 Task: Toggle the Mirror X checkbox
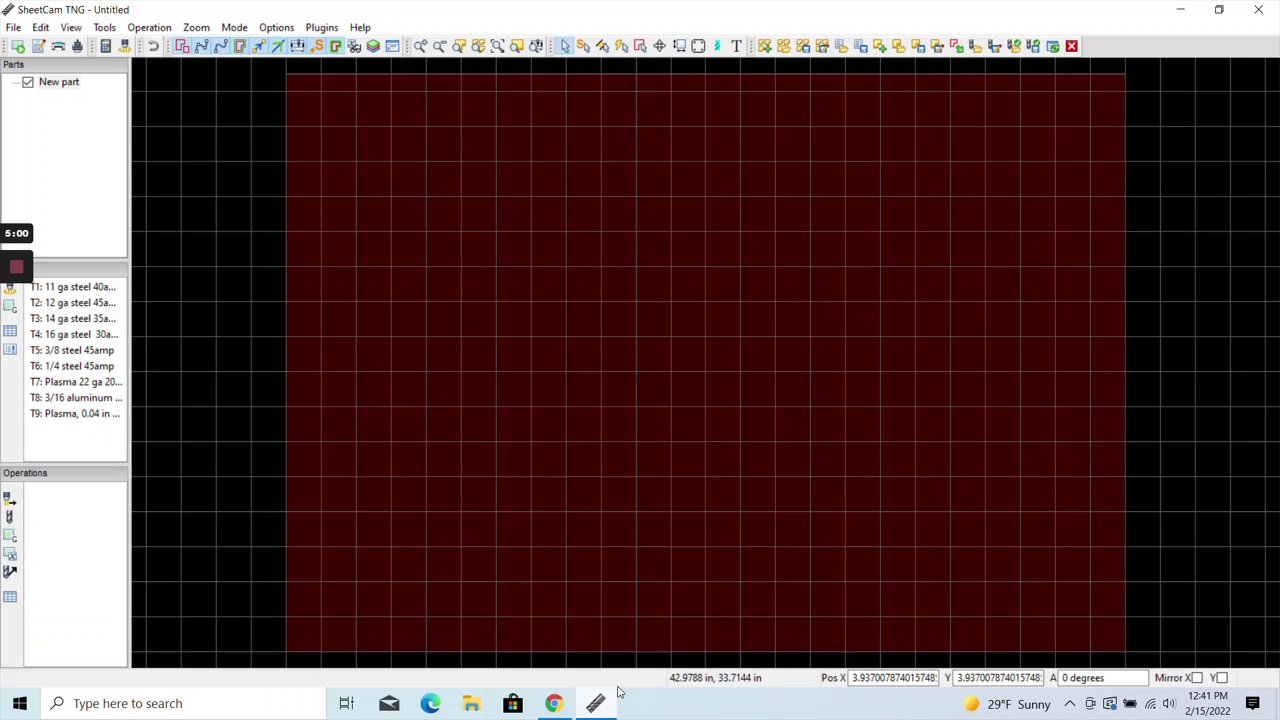1197,678
